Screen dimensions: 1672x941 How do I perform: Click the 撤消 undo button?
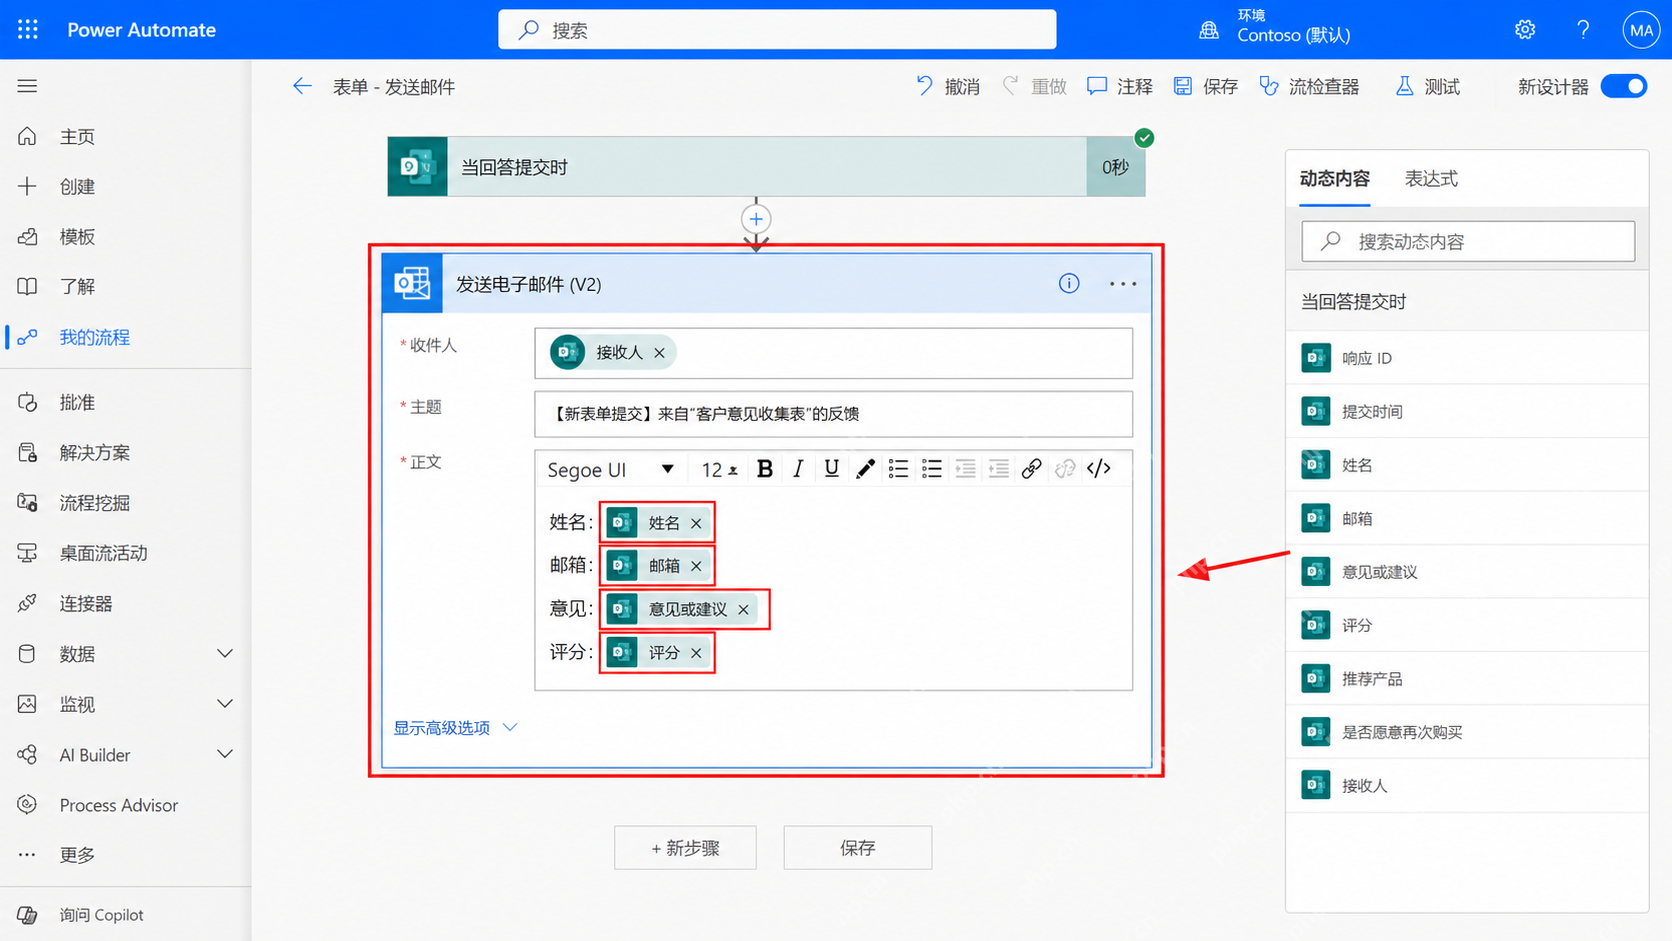tap(948, 87)
